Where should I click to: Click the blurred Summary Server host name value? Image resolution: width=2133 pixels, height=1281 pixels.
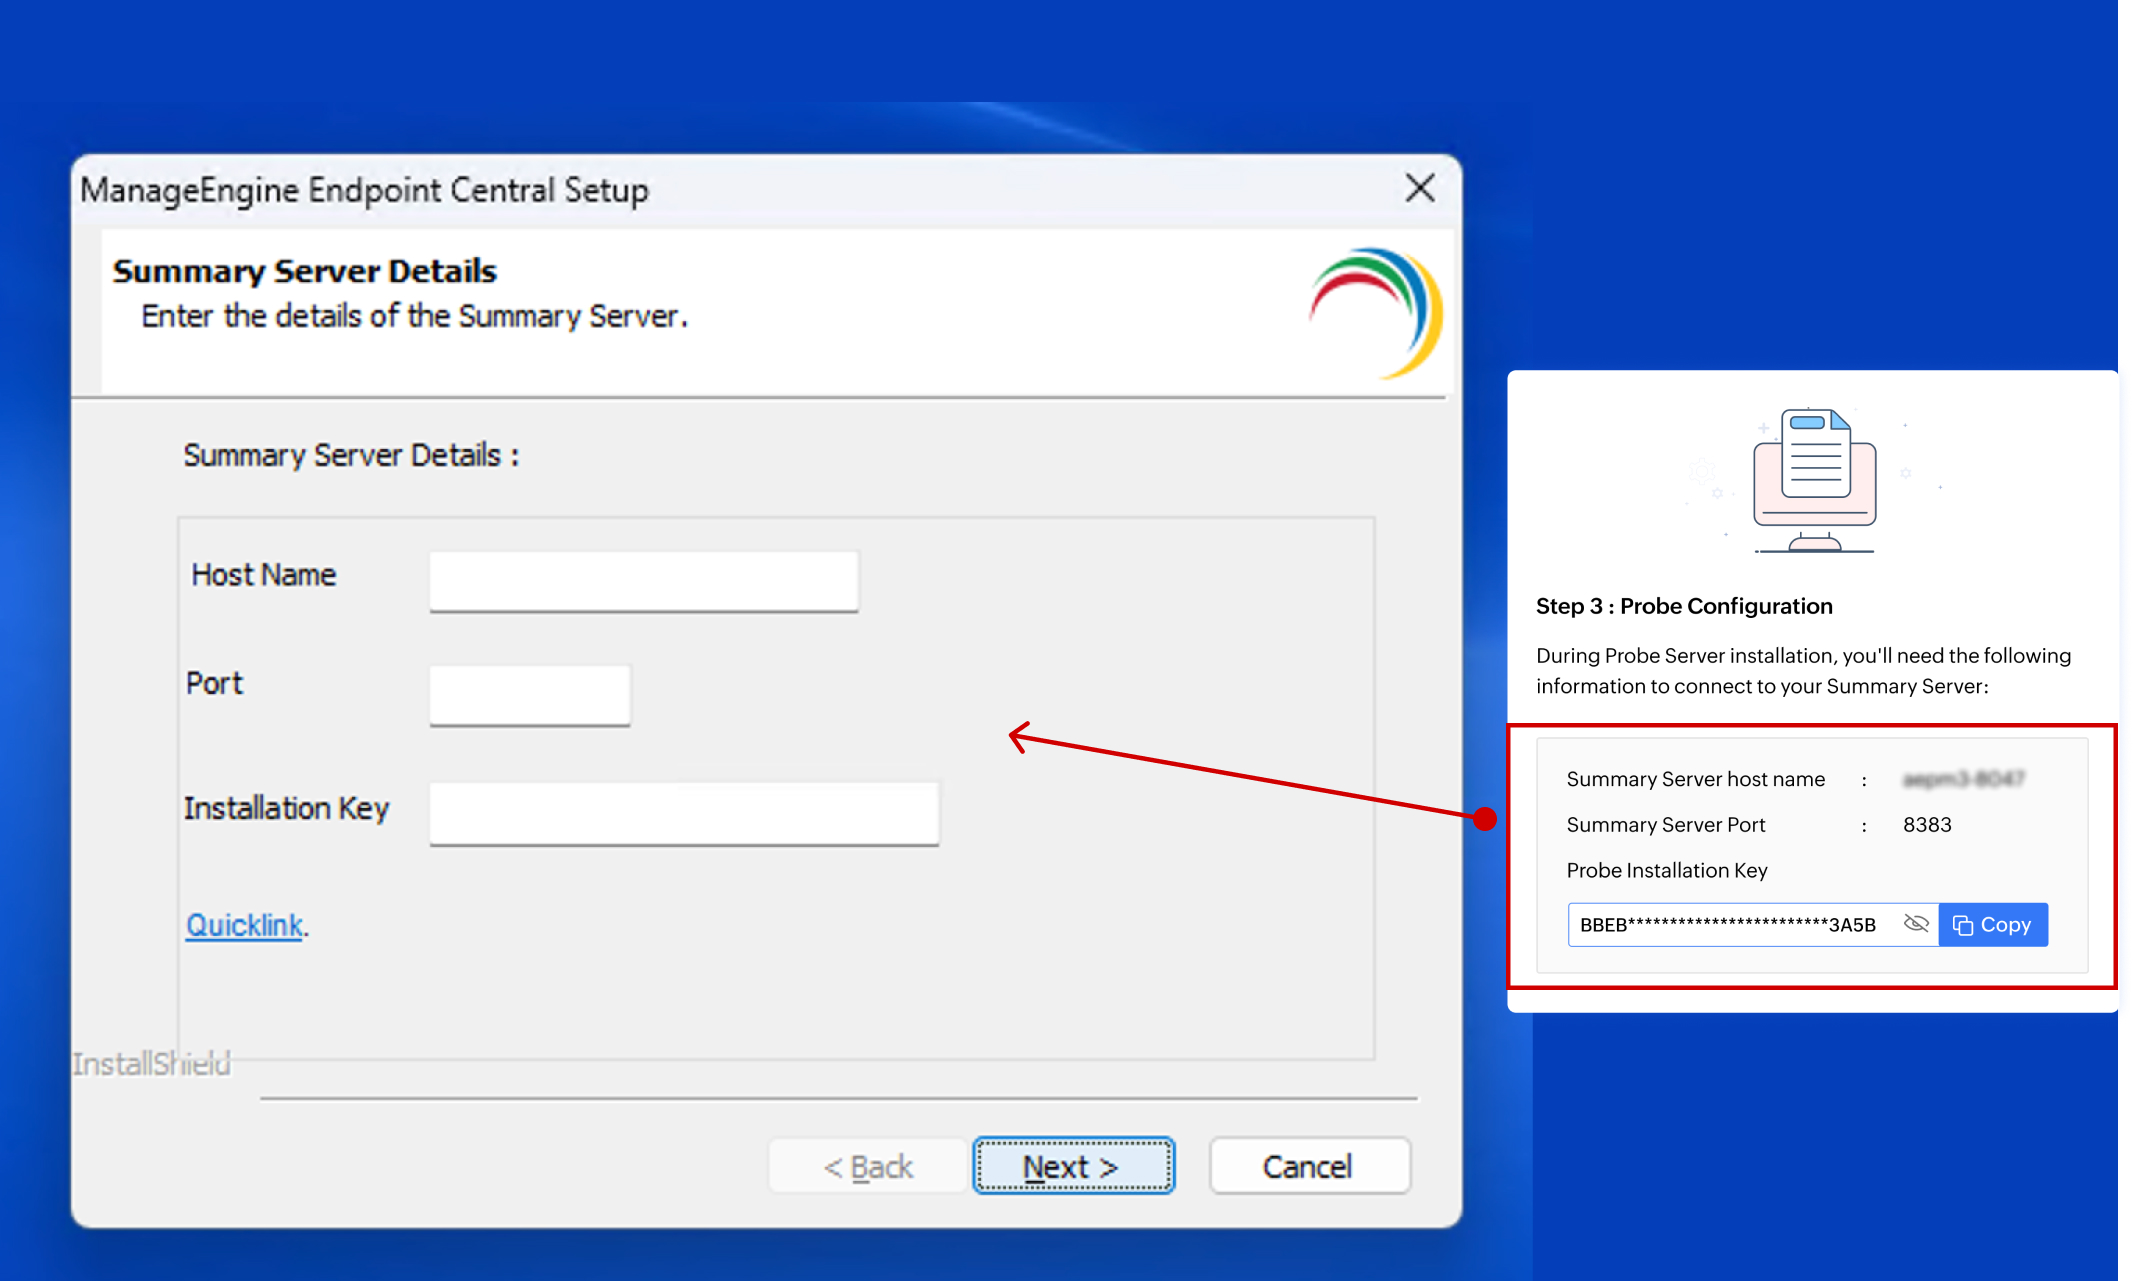1962,779
